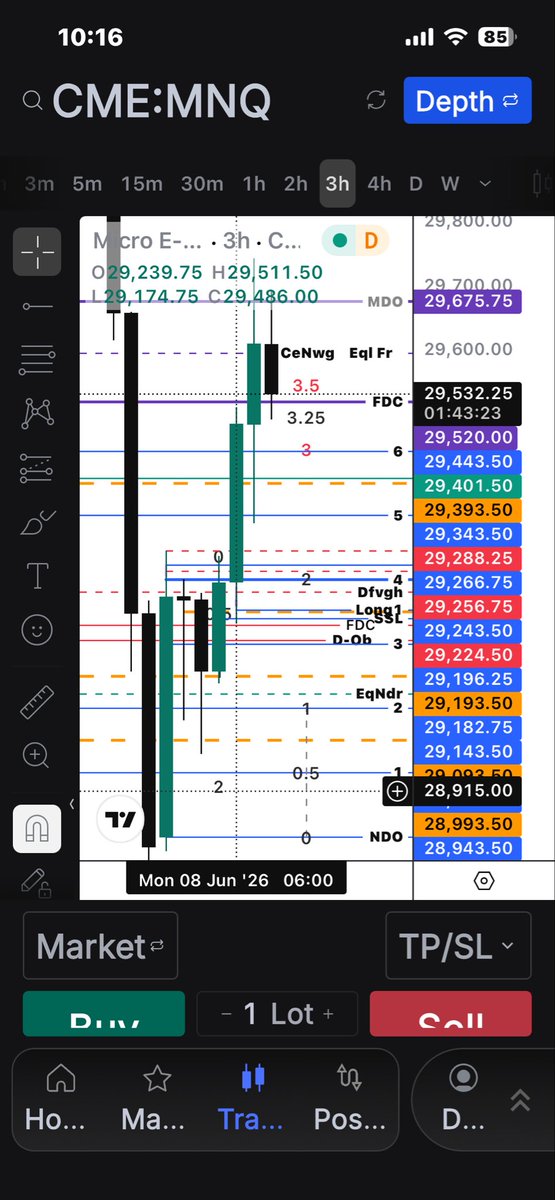Collapse the drawing toolbar arrow

[x=71, y=803]
